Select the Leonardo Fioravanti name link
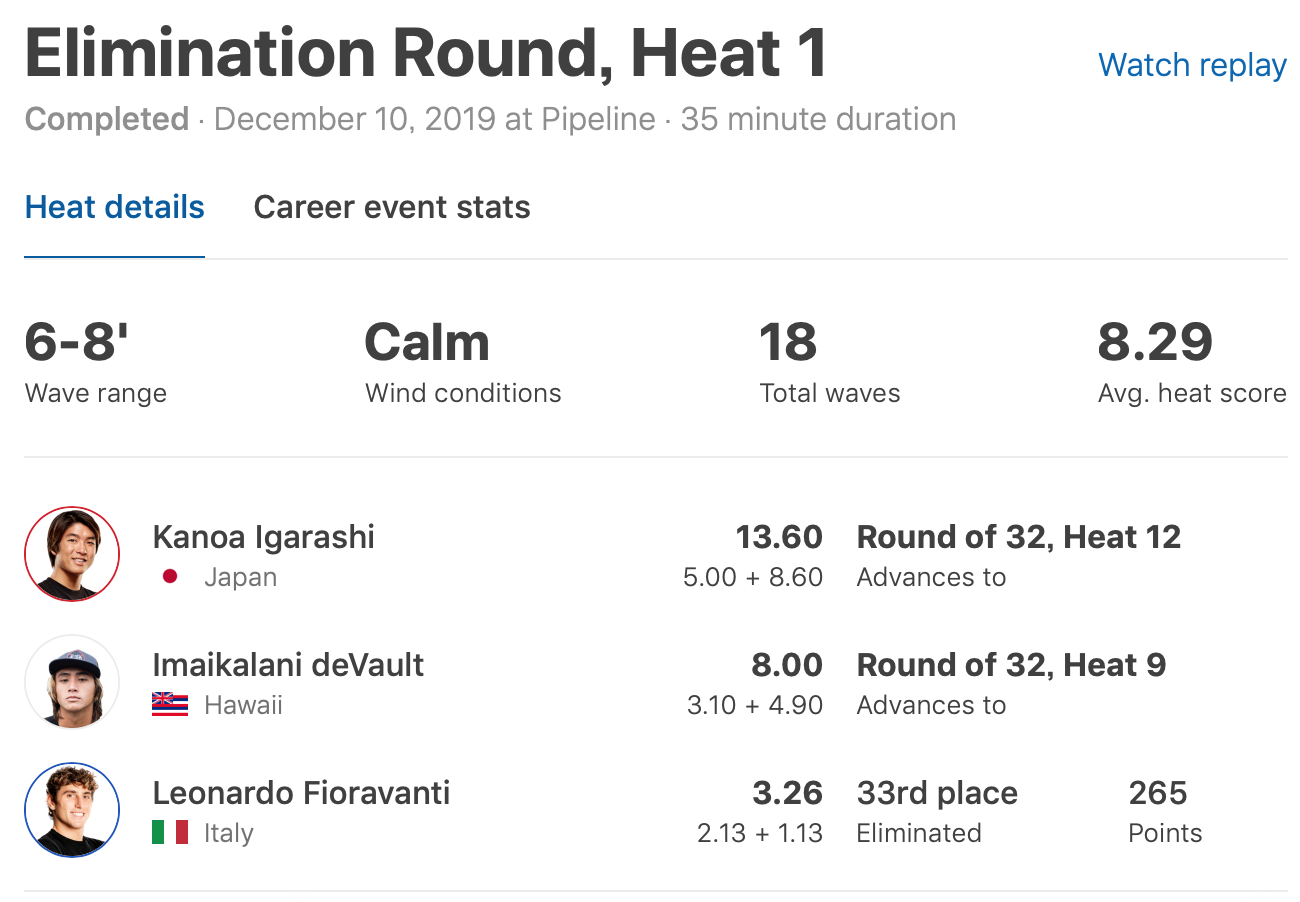 tap(301, 793)
